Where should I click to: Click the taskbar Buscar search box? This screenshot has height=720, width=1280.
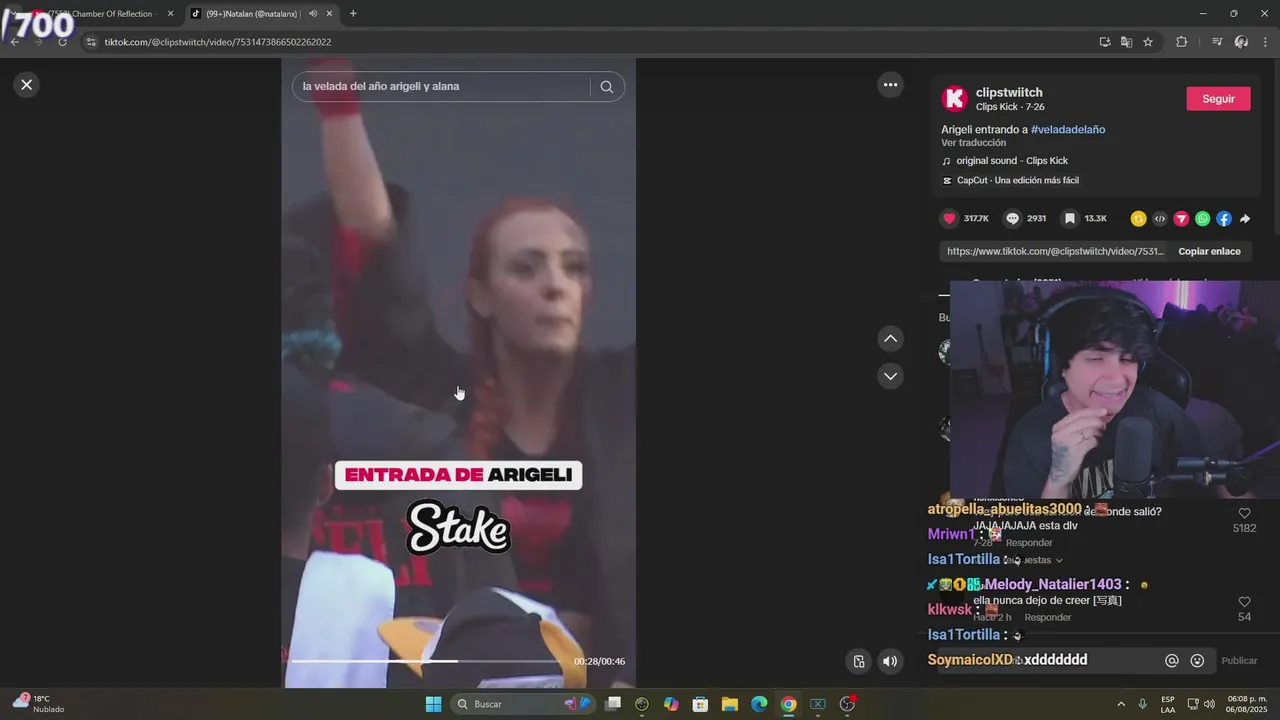(x=521, y=704)
